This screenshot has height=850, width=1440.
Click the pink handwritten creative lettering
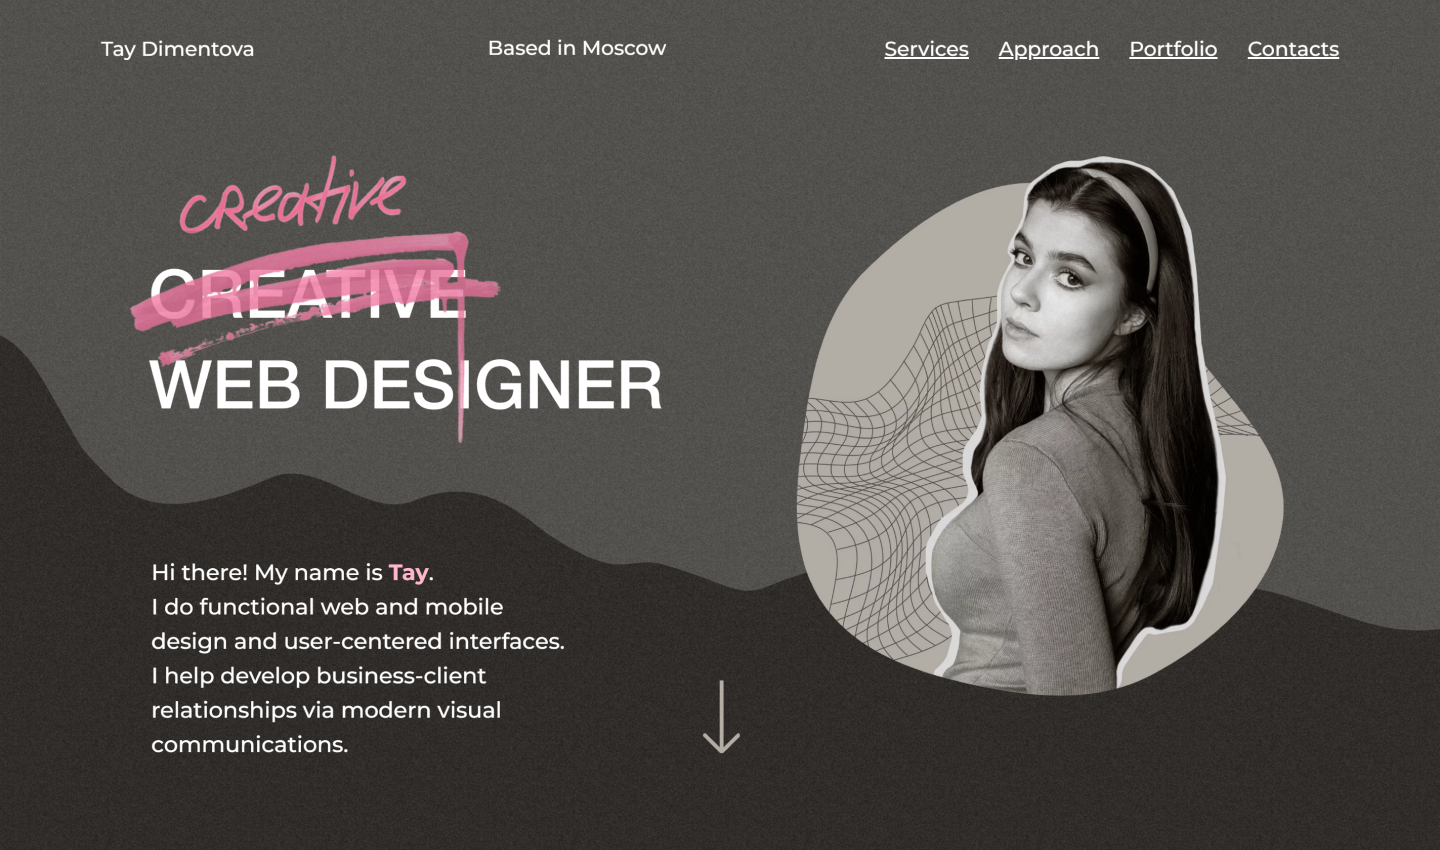[292, 195]
